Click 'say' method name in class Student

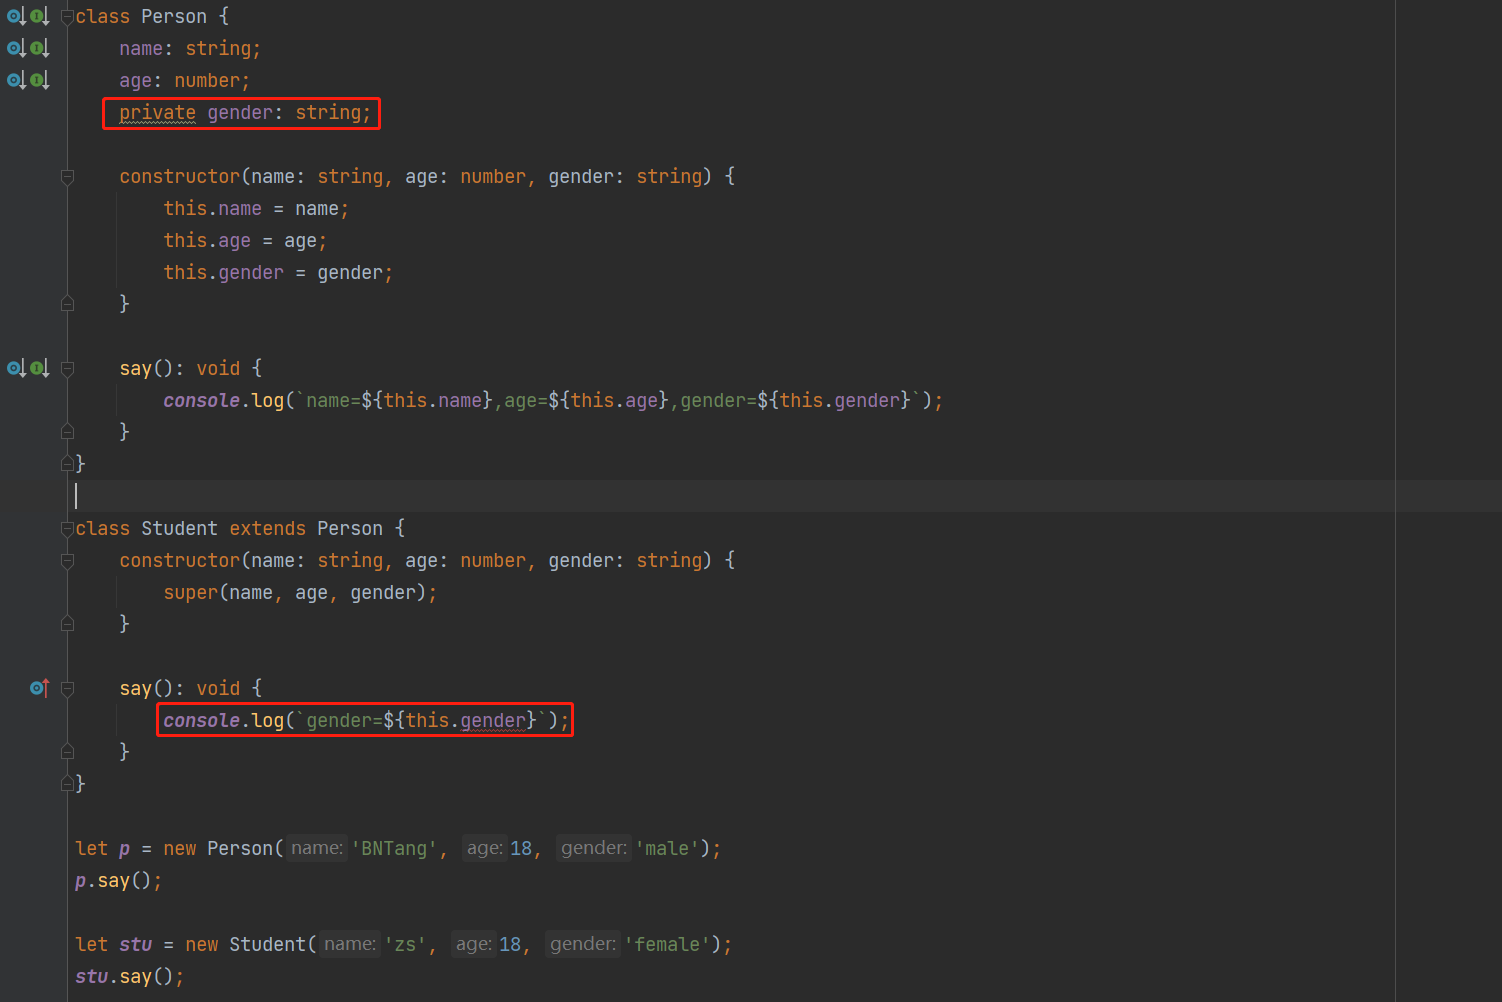(136, 689)
